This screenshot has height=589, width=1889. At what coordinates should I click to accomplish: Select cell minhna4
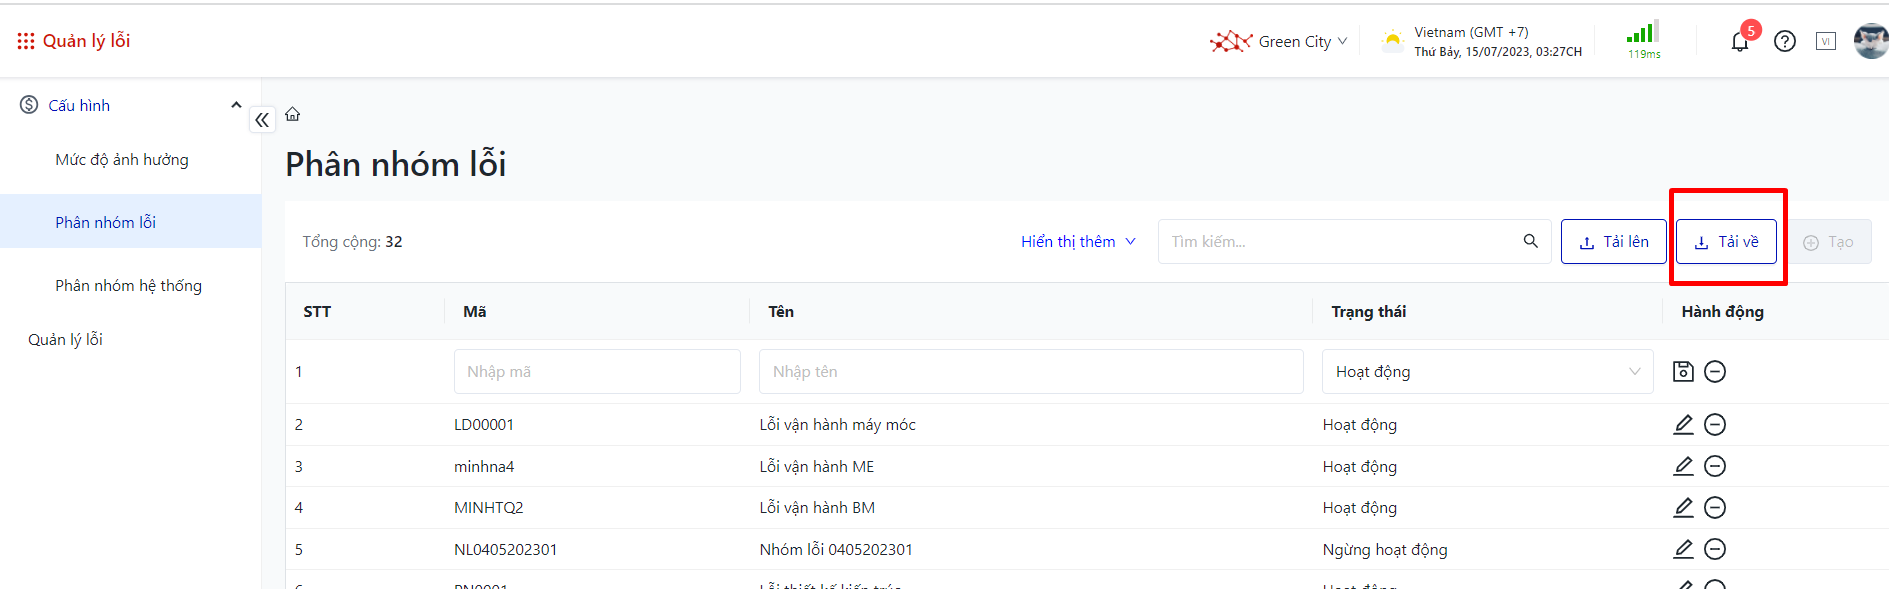pyautogui.click(x=484, y=466)
